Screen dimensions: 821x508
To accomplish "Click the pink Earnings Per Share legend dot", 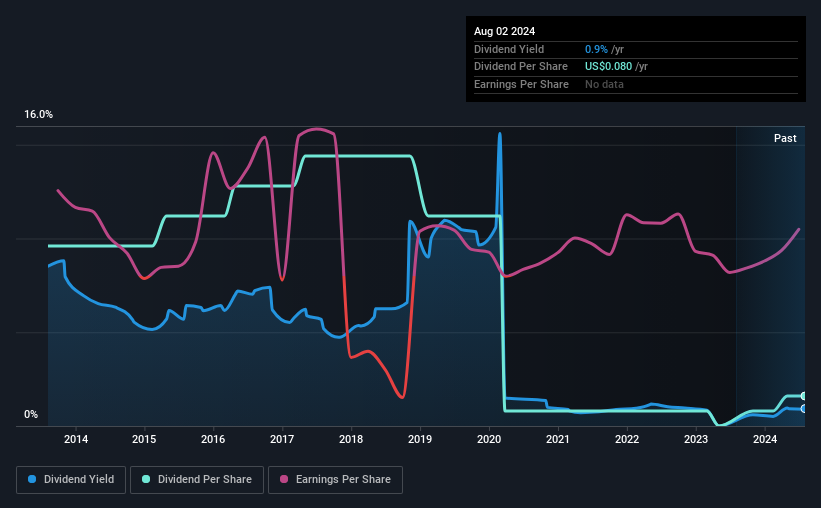I will pyautogui.click(x=284, y=479).
